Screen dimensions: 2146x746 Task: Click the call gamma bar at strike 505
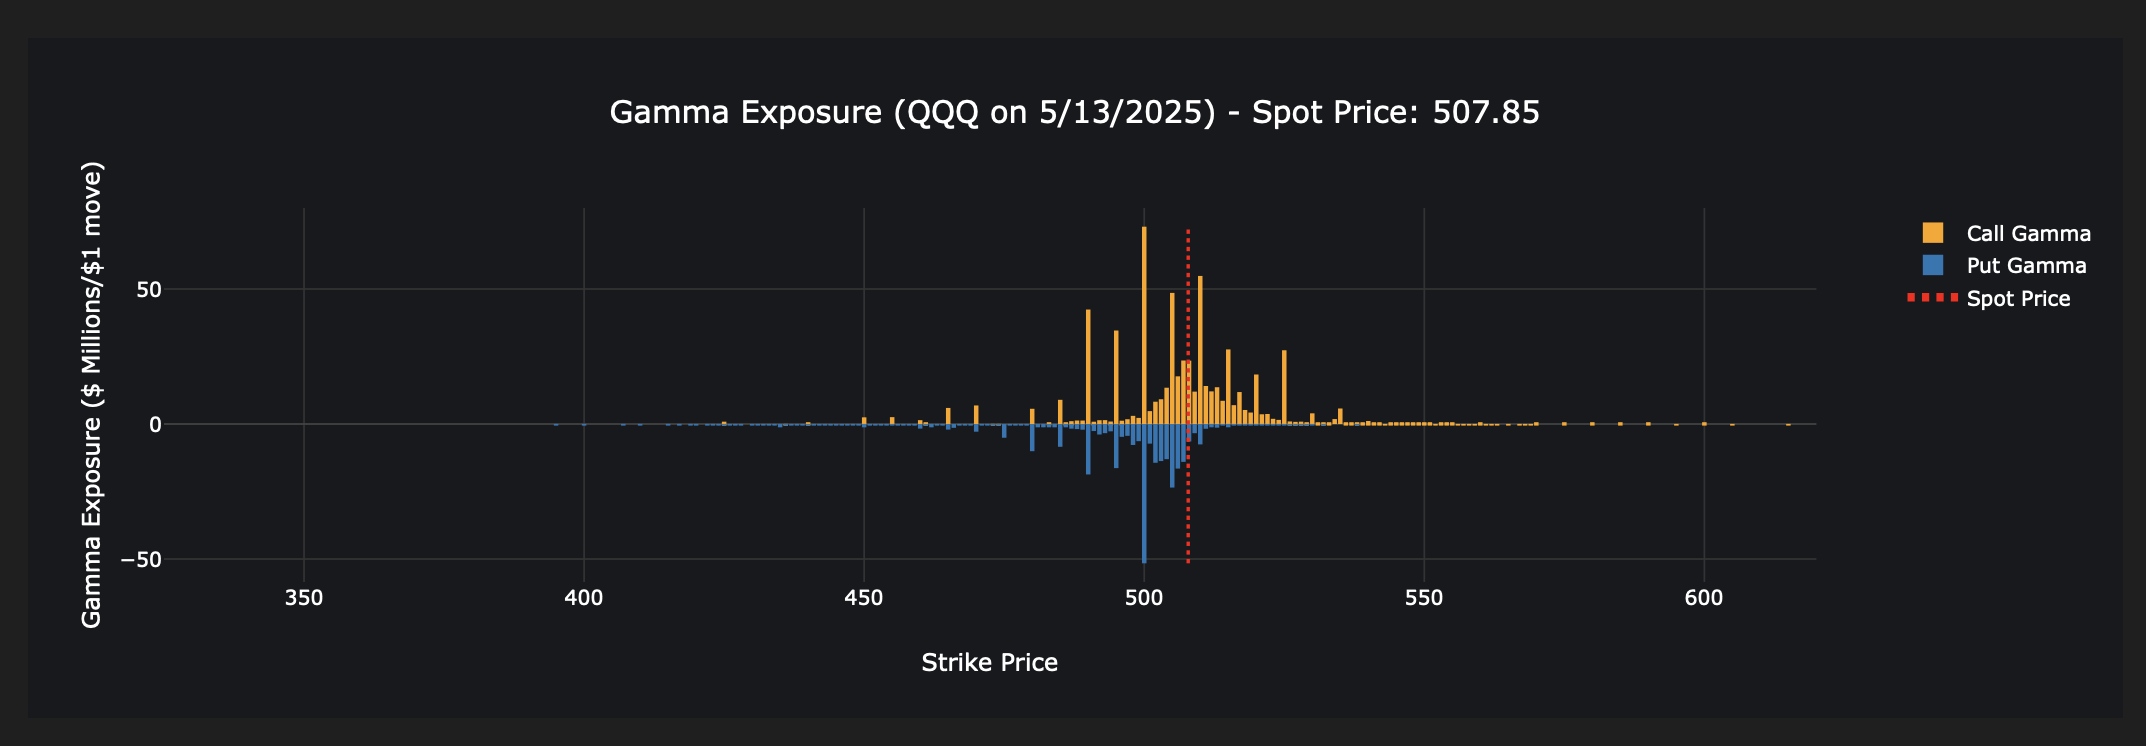click(1172, 358)
